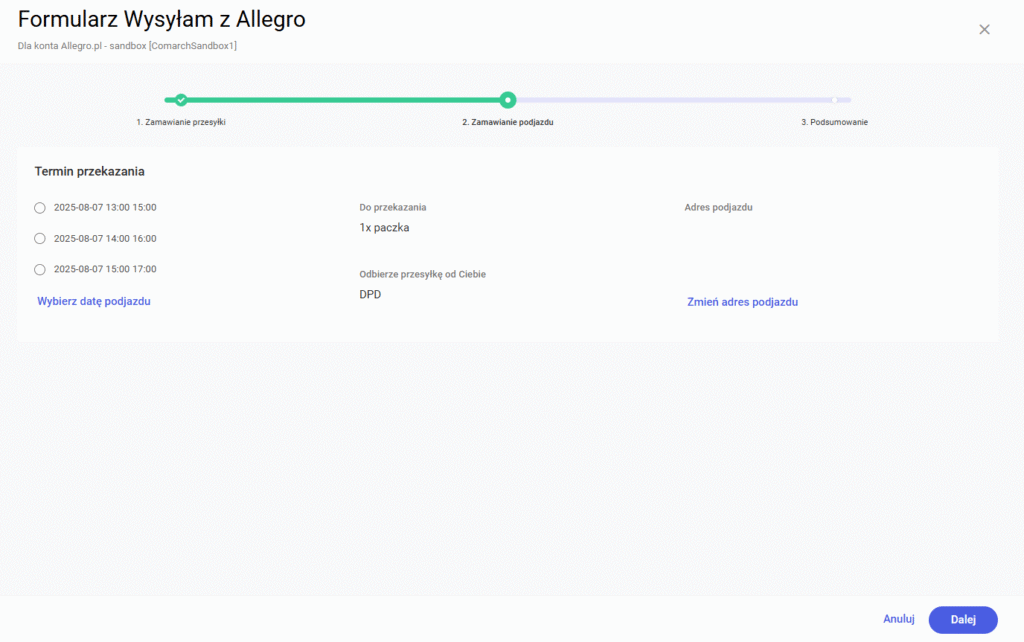
Task: Close the Wysyłam z Allegro form
Action: pos(984,29)
